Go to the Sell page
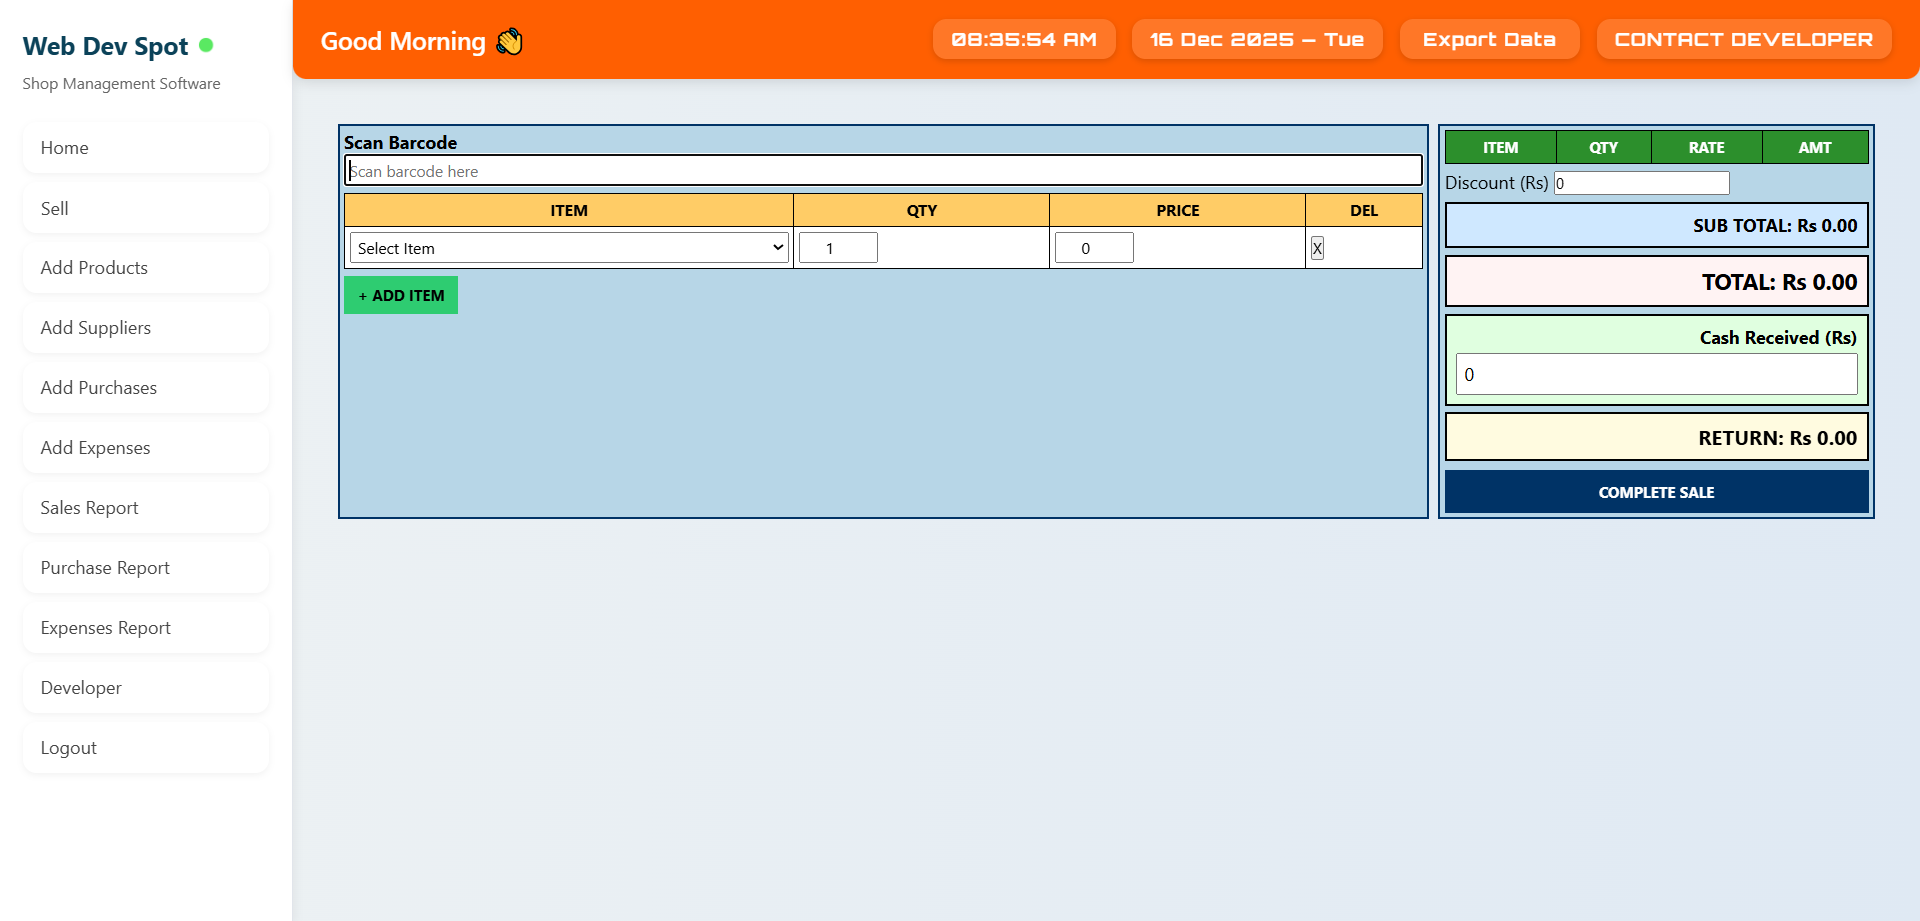This screenshot has height=921, width=1920. click(145, 208)
